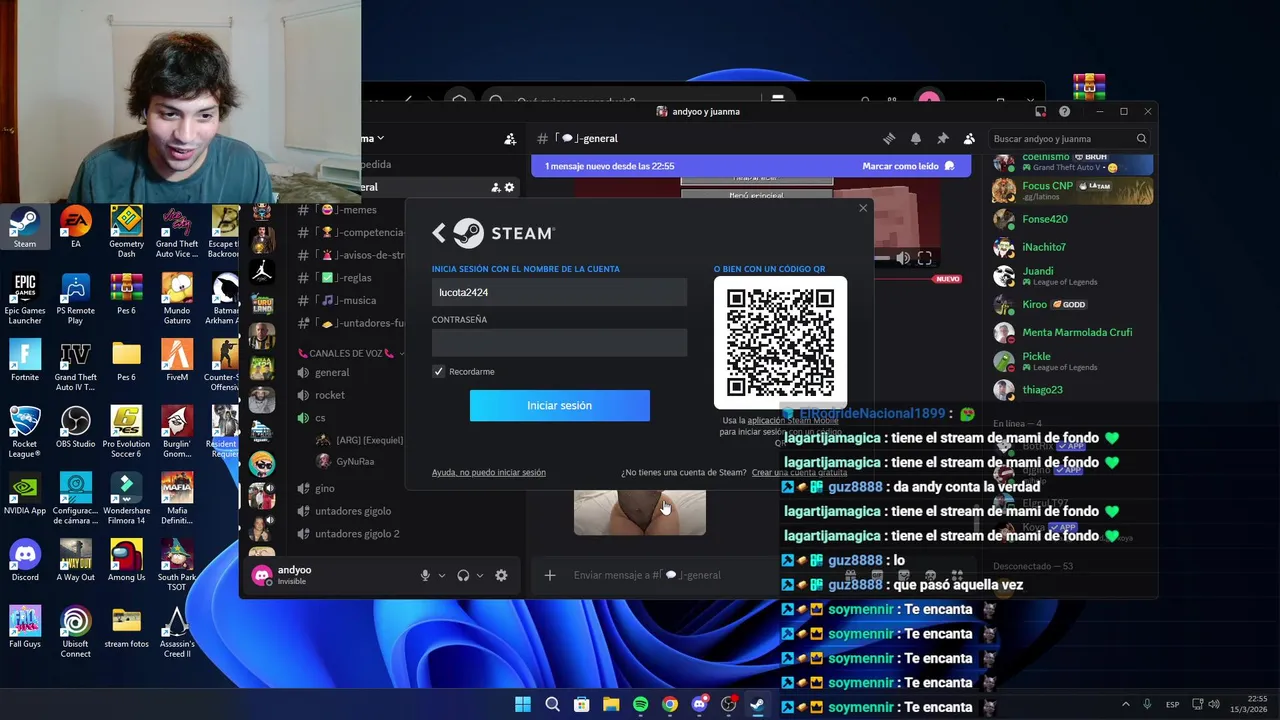Click the plus attach button in message bar

tap(549, 575)
